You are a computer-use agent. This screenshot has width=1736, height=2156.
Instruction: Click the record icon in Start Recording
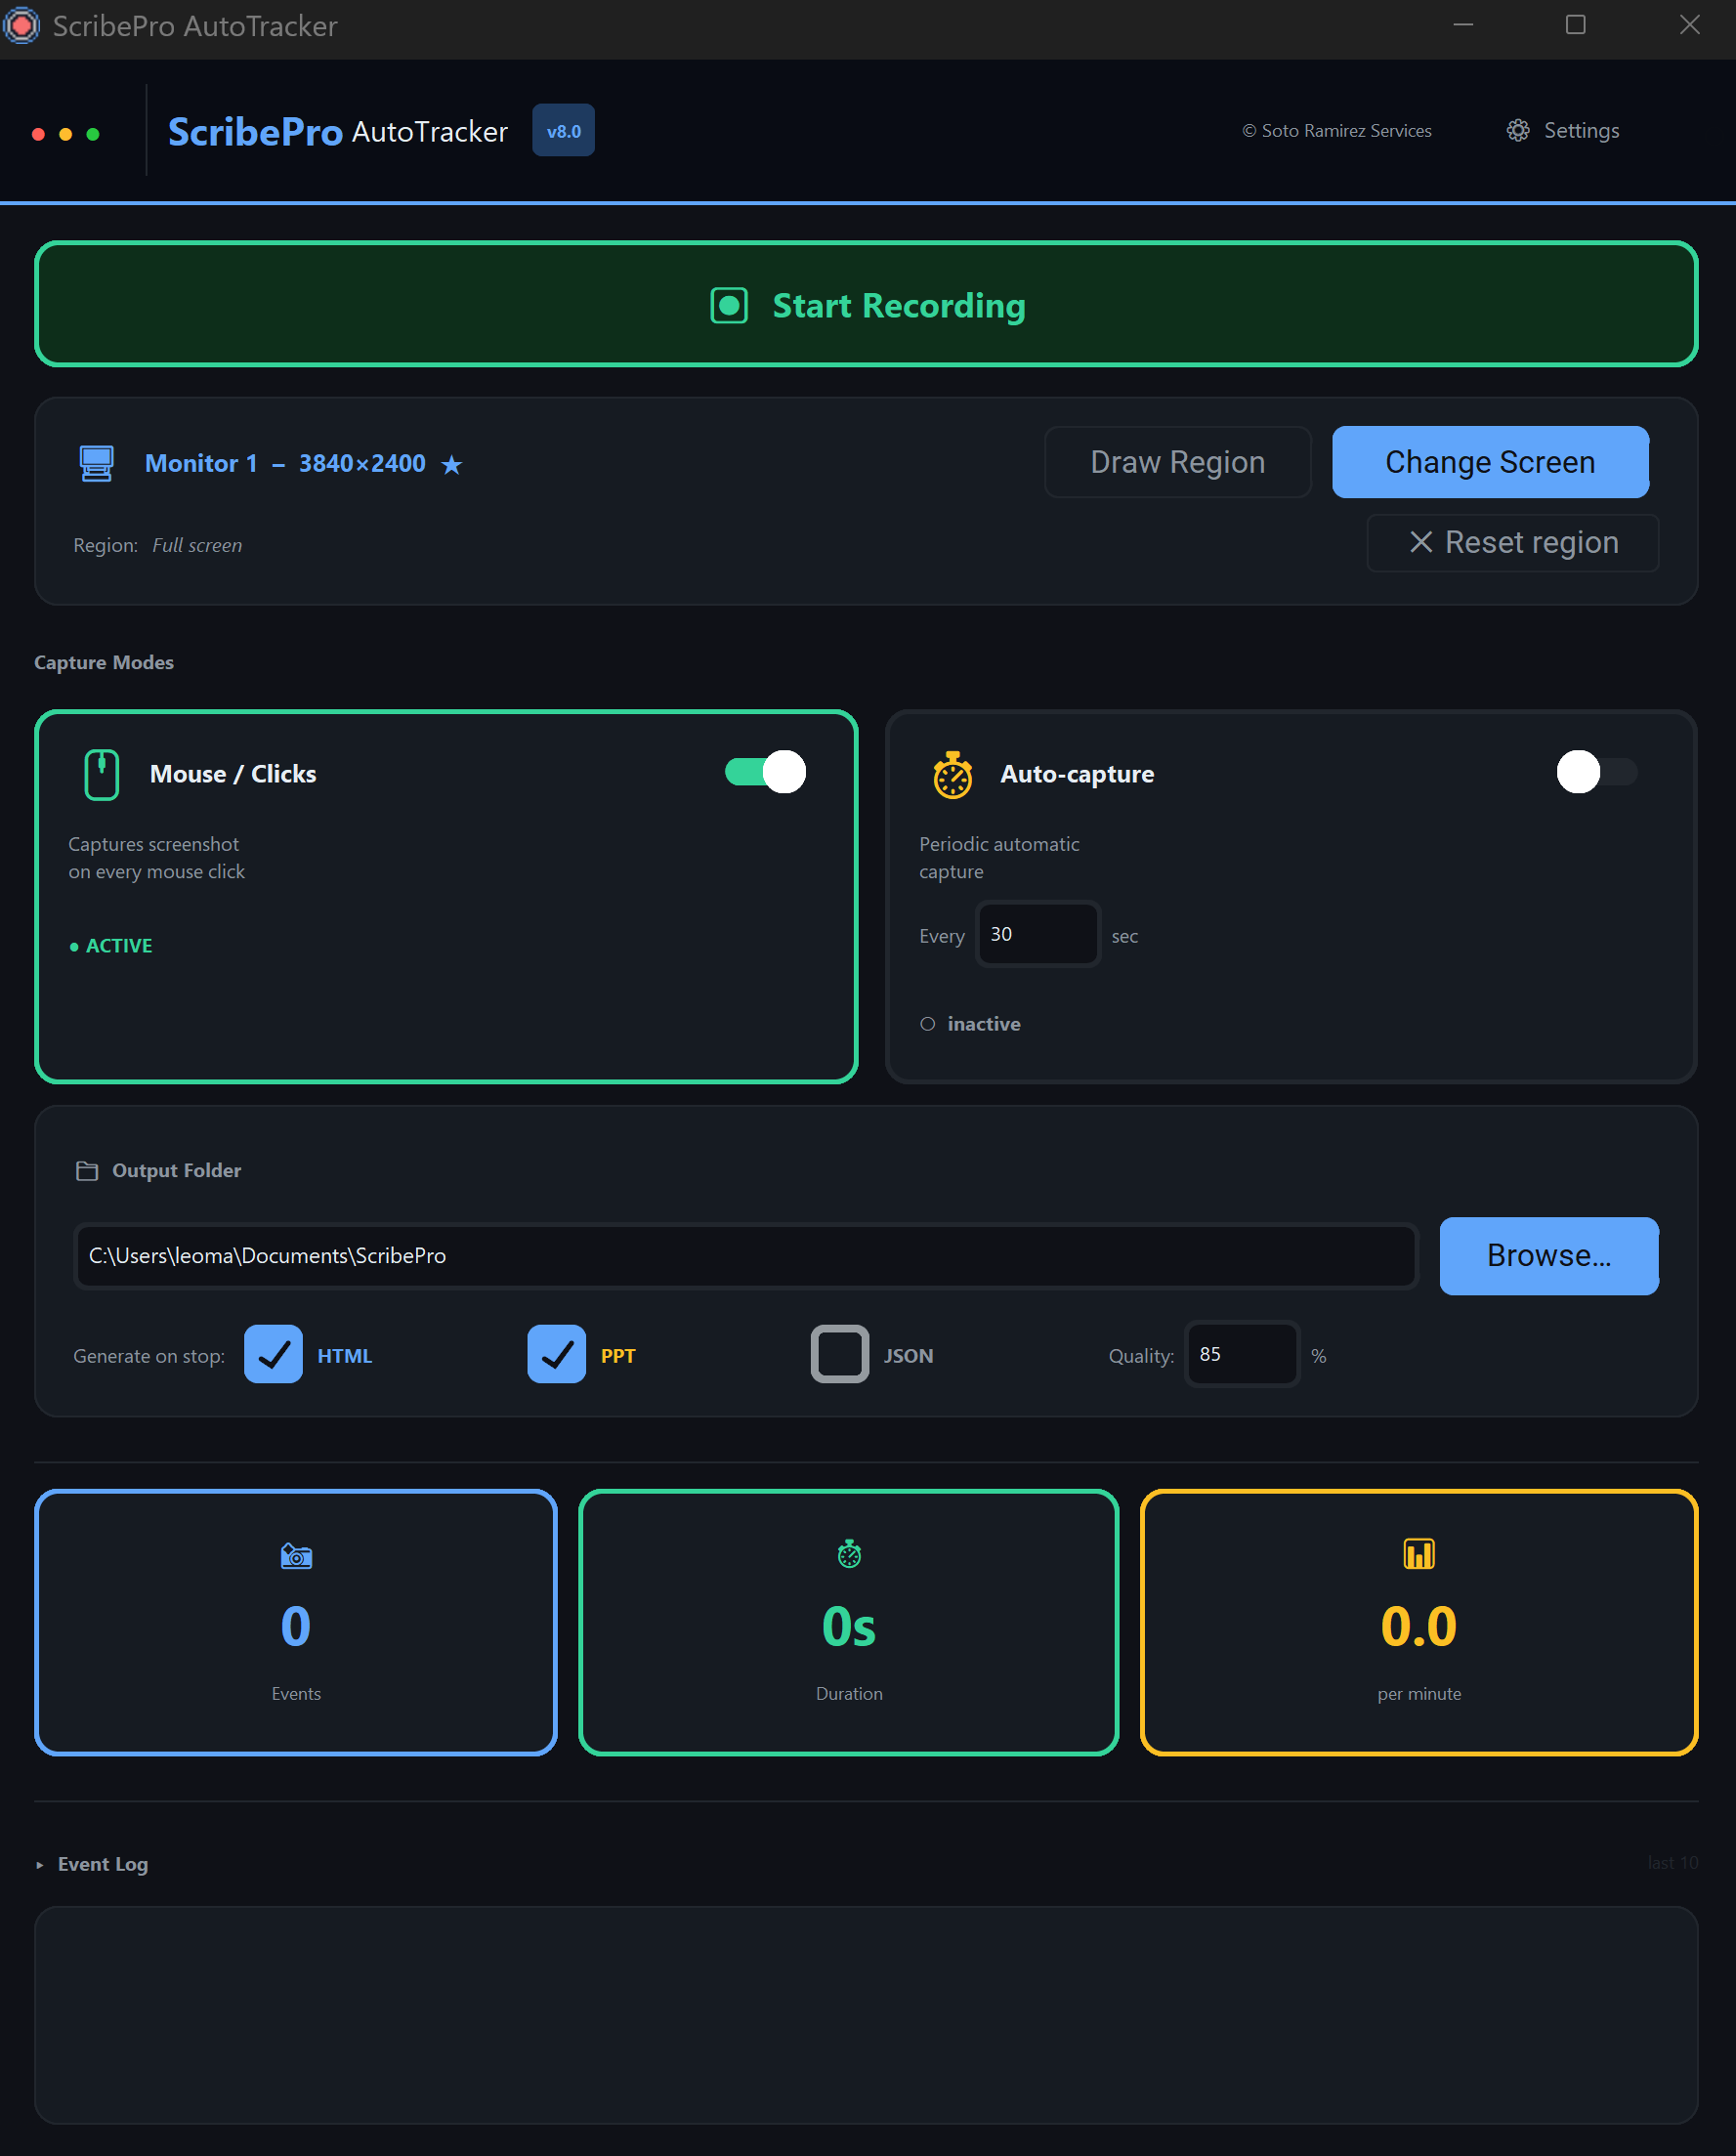[x=729, y=305]
